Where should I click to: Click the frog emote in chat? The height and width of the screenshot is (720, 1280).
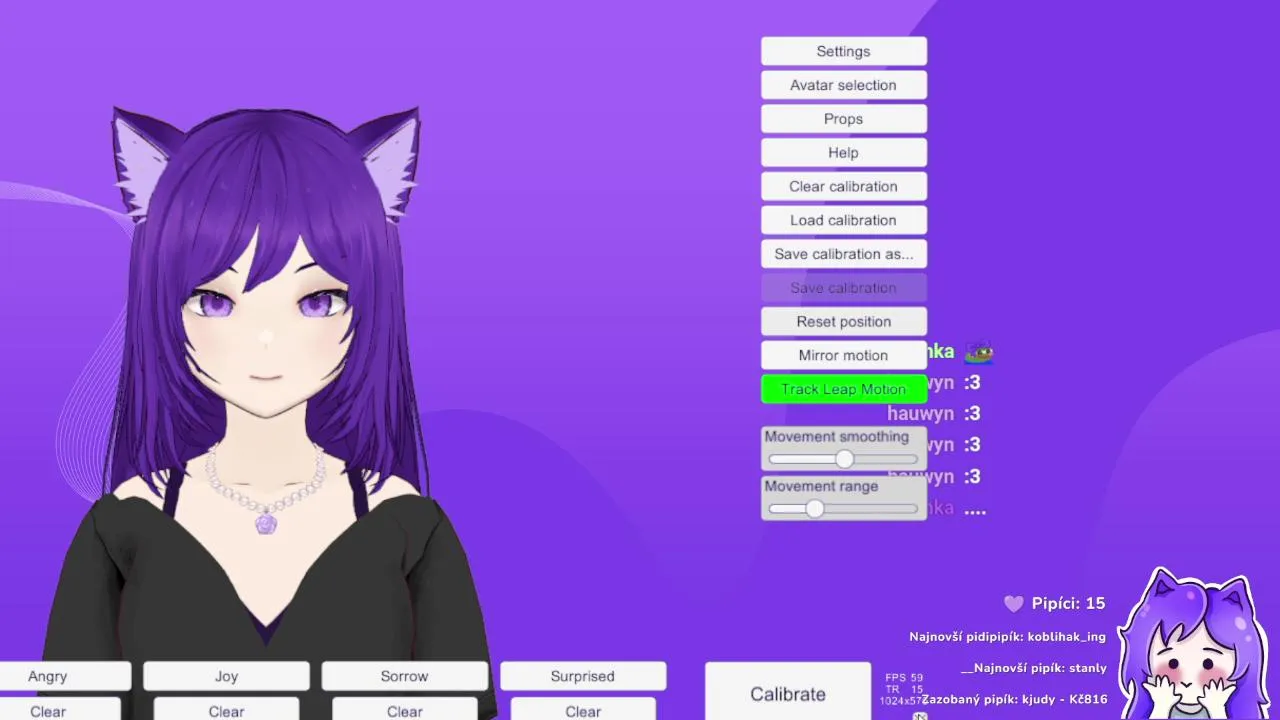[978, 352]
